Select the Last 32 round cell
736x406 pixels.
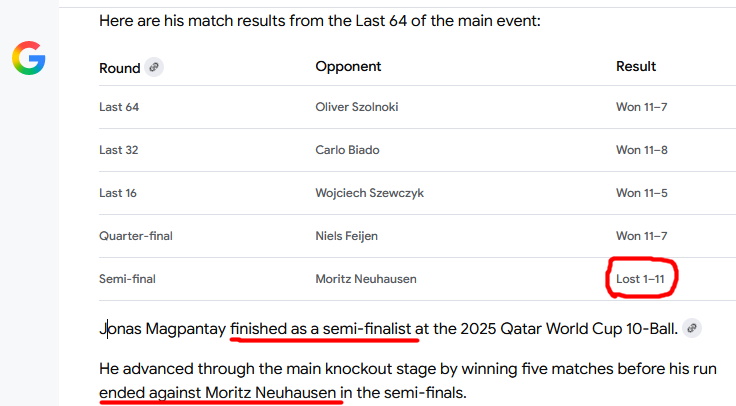click(x=119, y=151)
